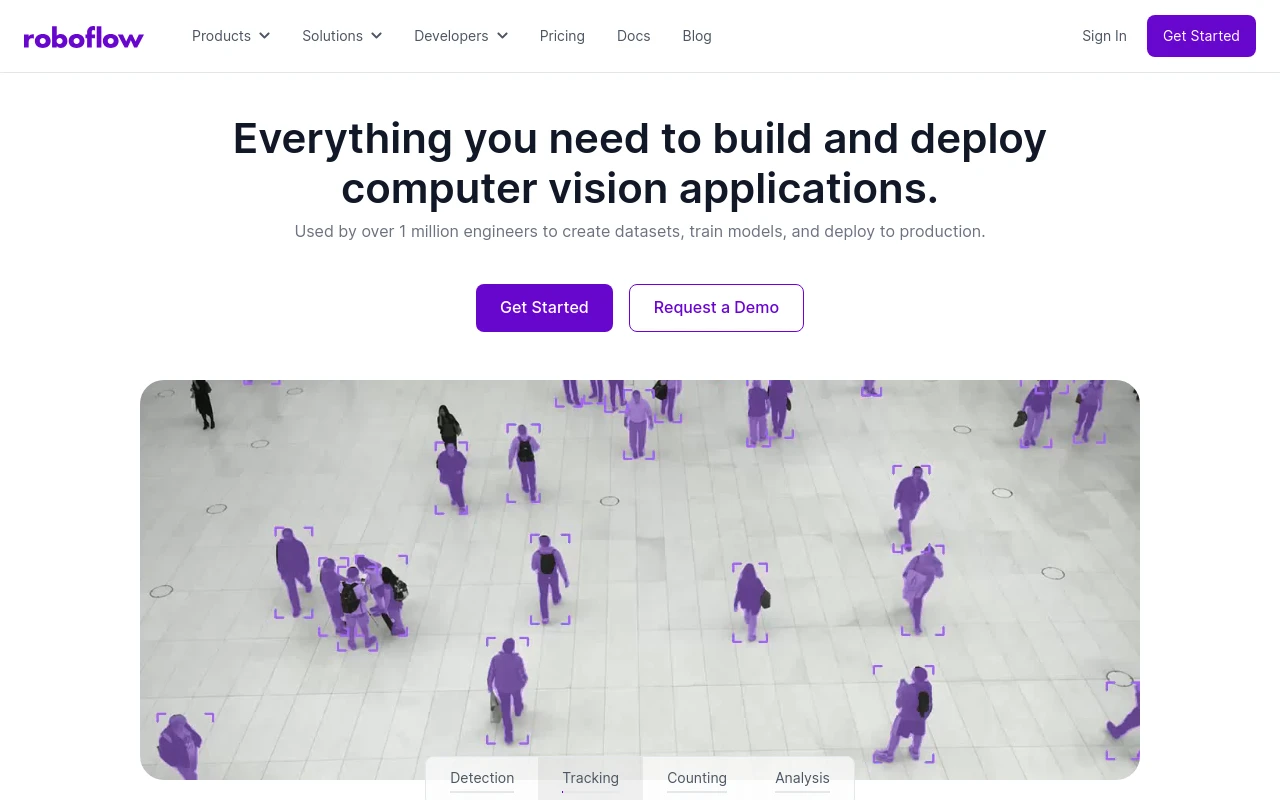Click the subtitle about 1 million engineers

click(640, 231)
